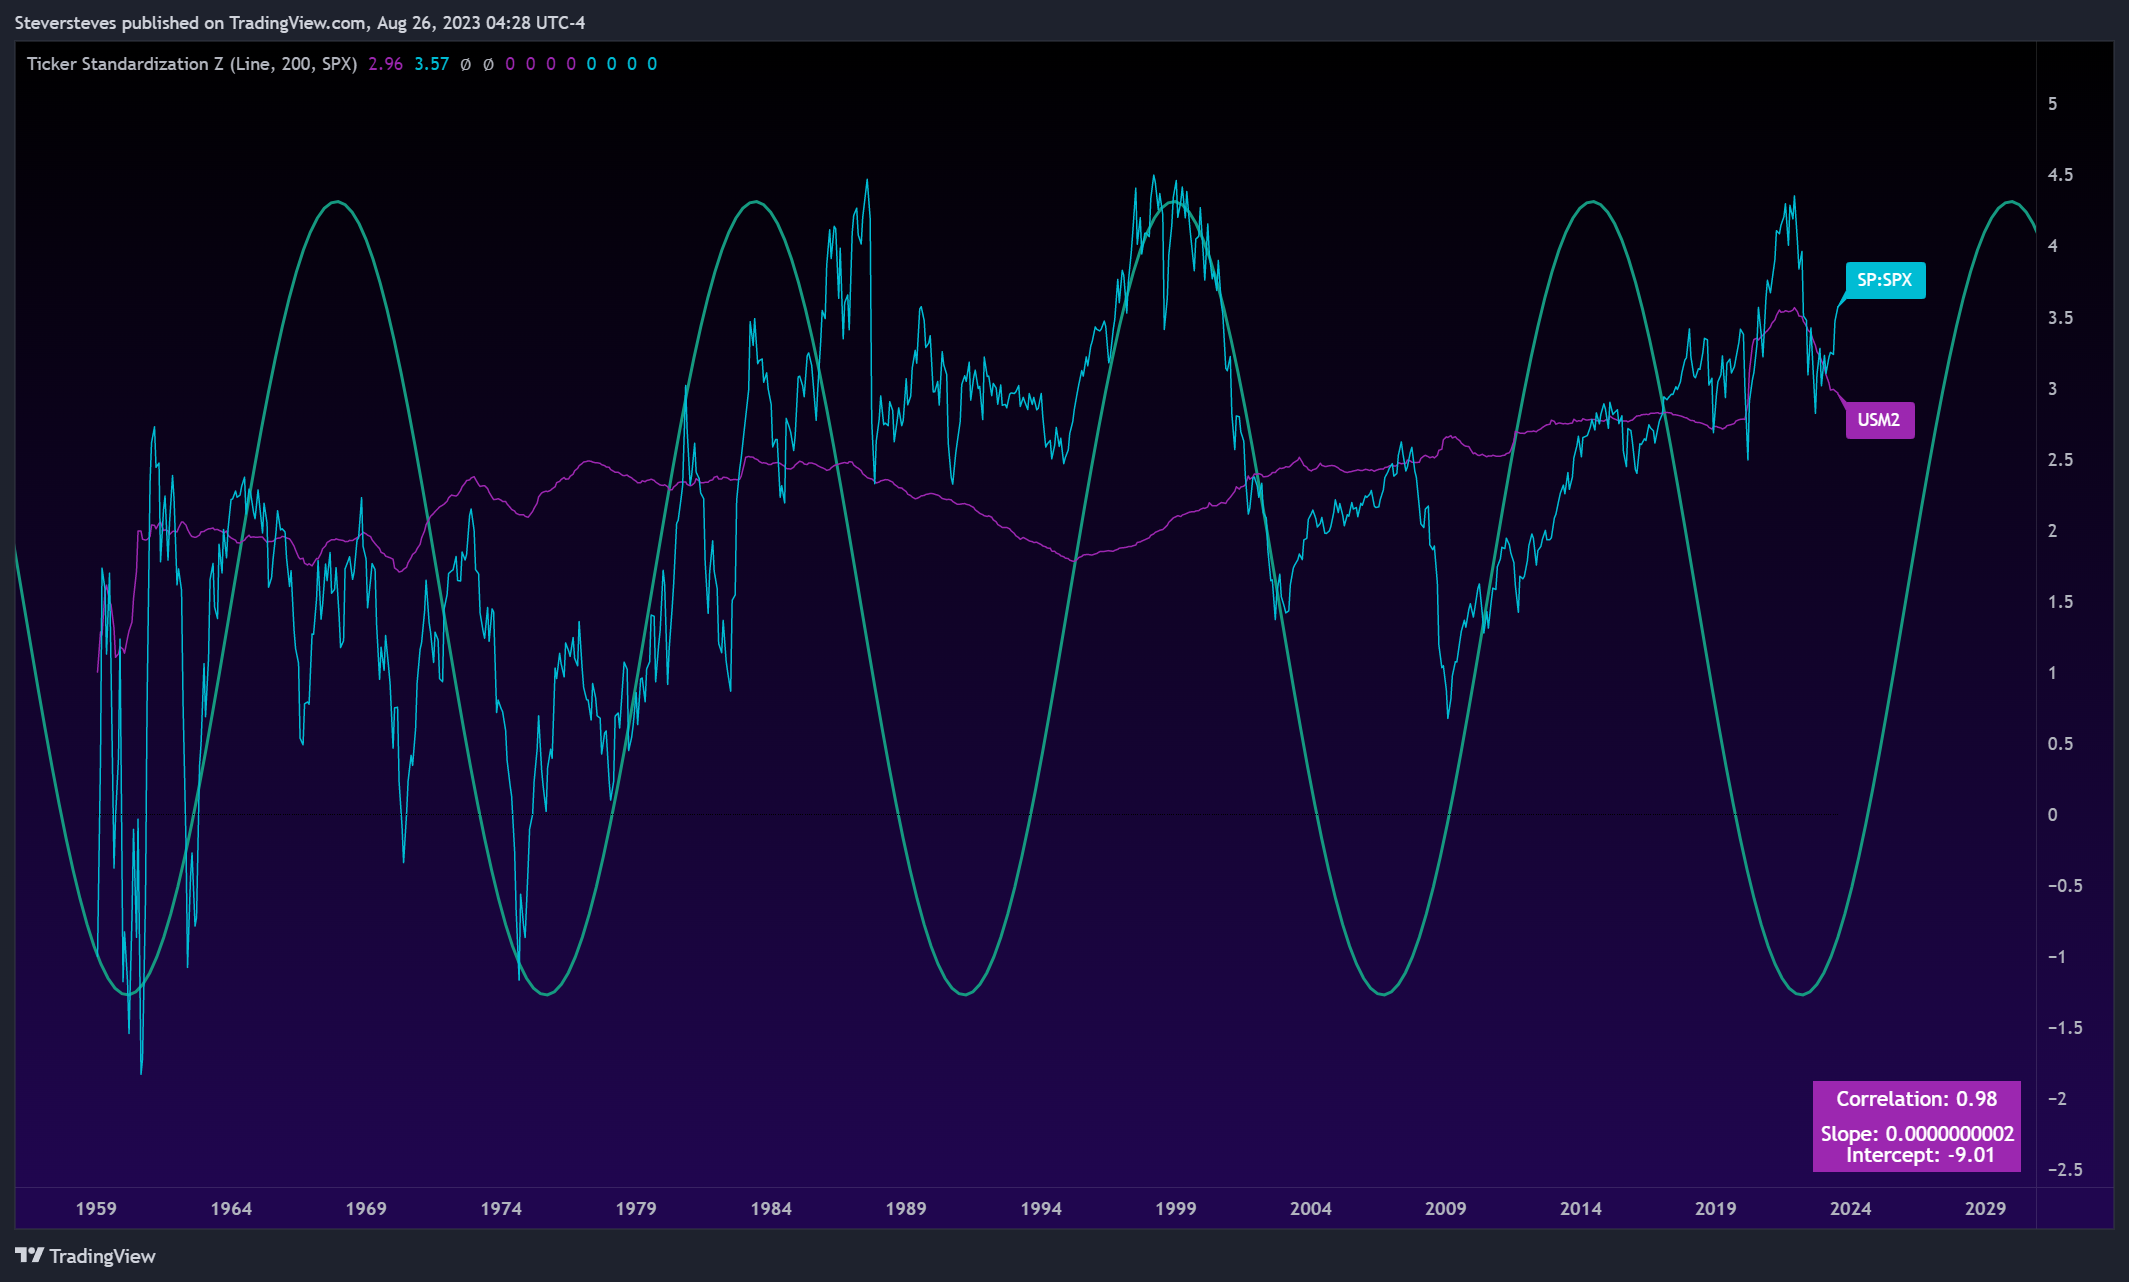Viewport: 2129px width, 1282px height.
Task: Click the 0 value on price scale
Action: [x=2053, y=815]
